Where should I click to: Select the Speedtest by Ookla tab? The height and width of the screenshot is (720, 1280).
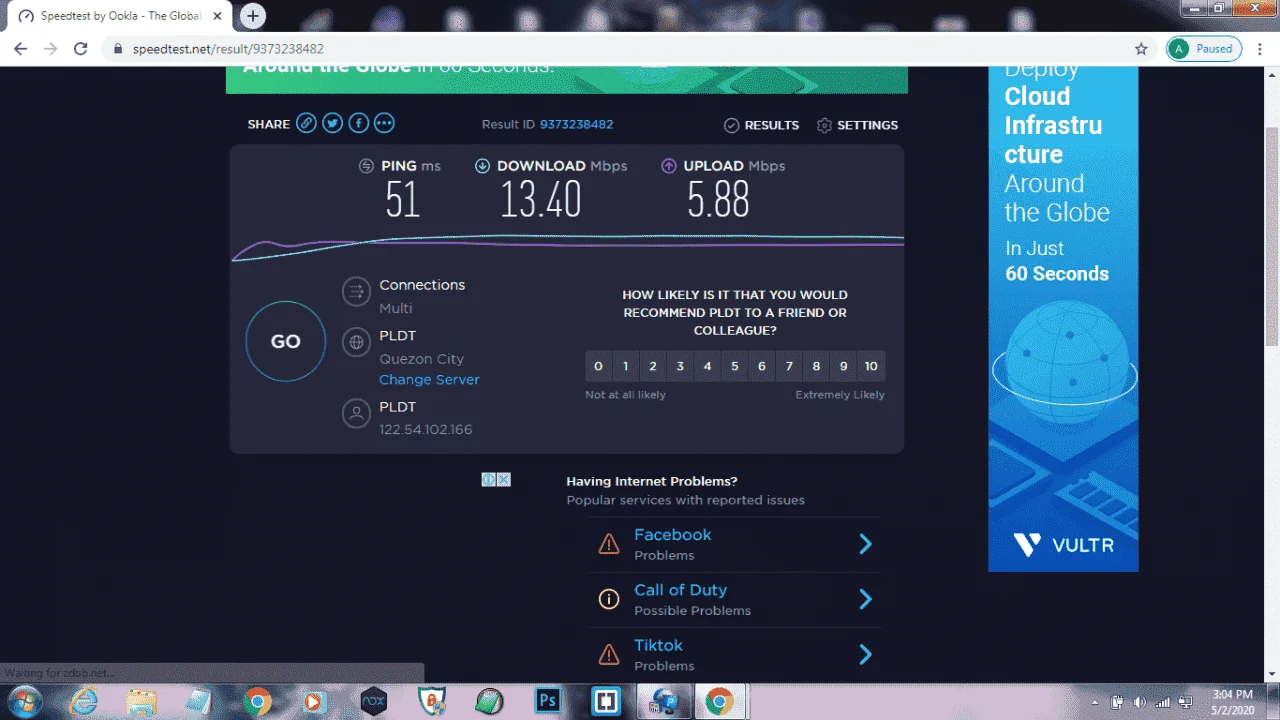(118, 16)
